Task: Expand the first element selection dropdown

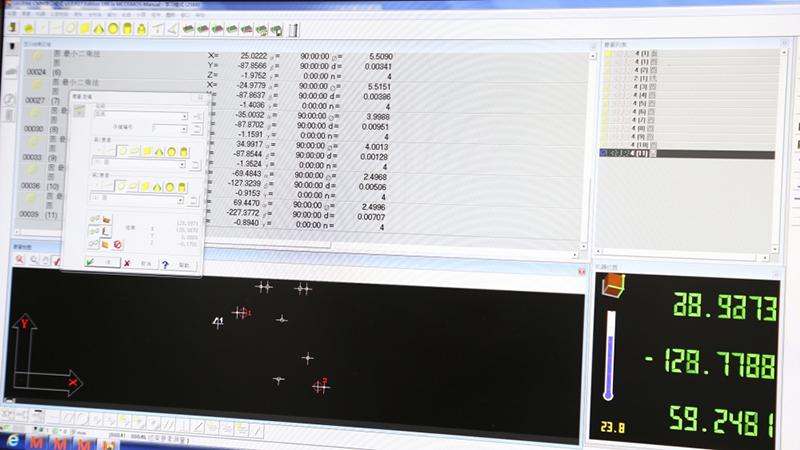Action: [x=184, y=164]
